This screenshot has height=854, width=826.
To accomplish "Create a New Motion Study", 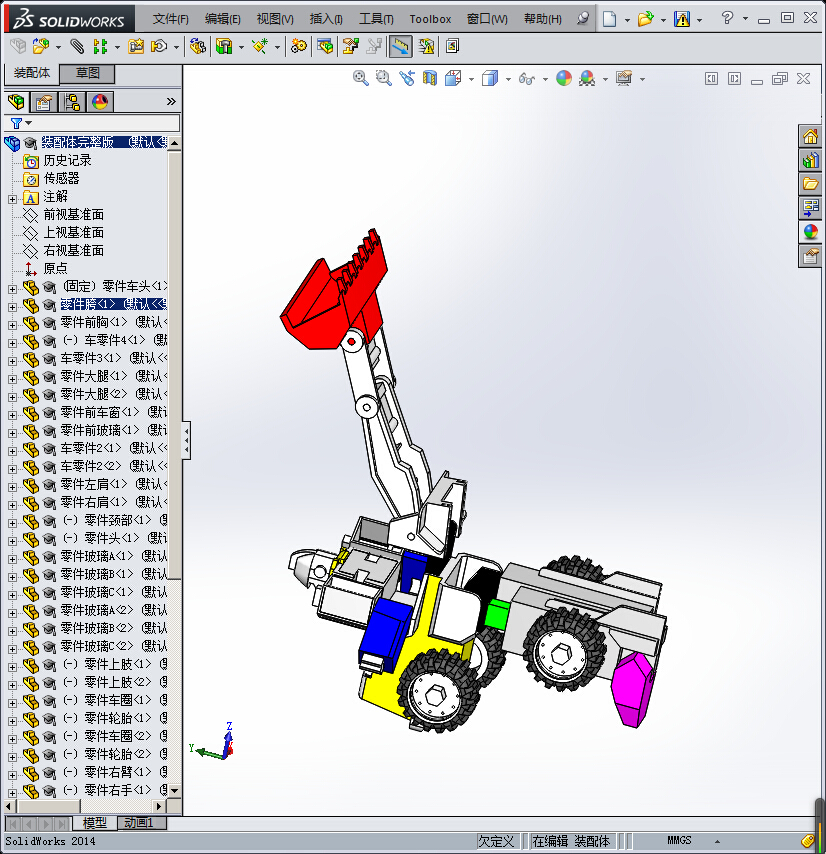I will pos(298,46).
